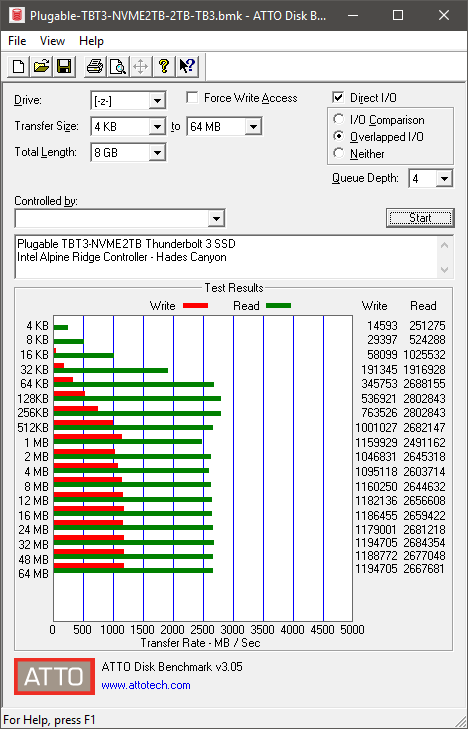Click the 128KB green read bar
468x729 pixels.
(x=137, y=399)
